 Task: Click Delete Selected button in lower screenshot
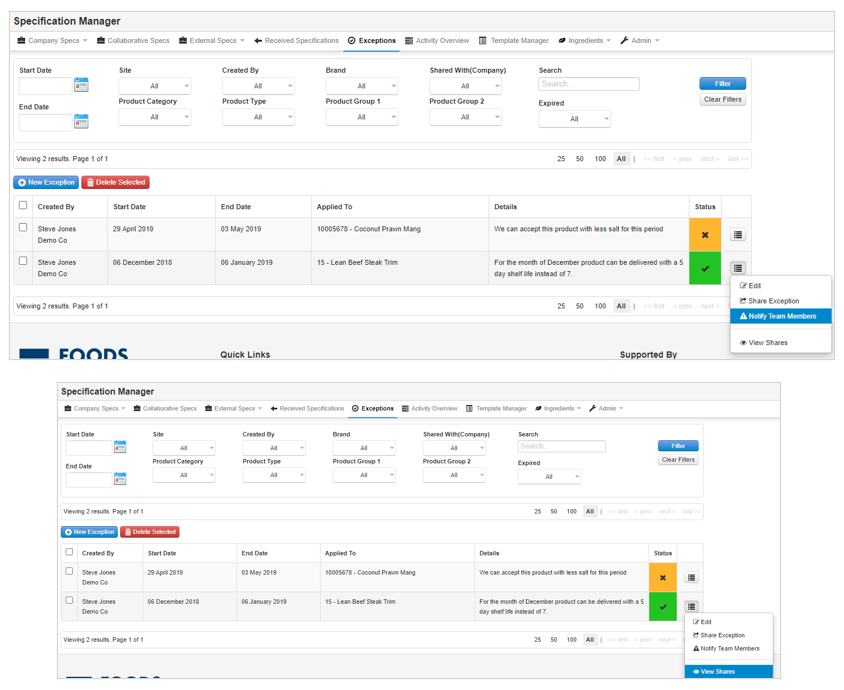click(x=150, y=532)
